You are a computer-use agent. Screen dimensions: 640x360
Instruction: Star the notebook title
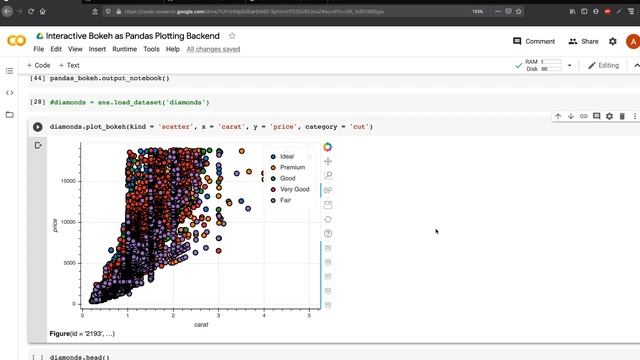(x=232, y=36)
